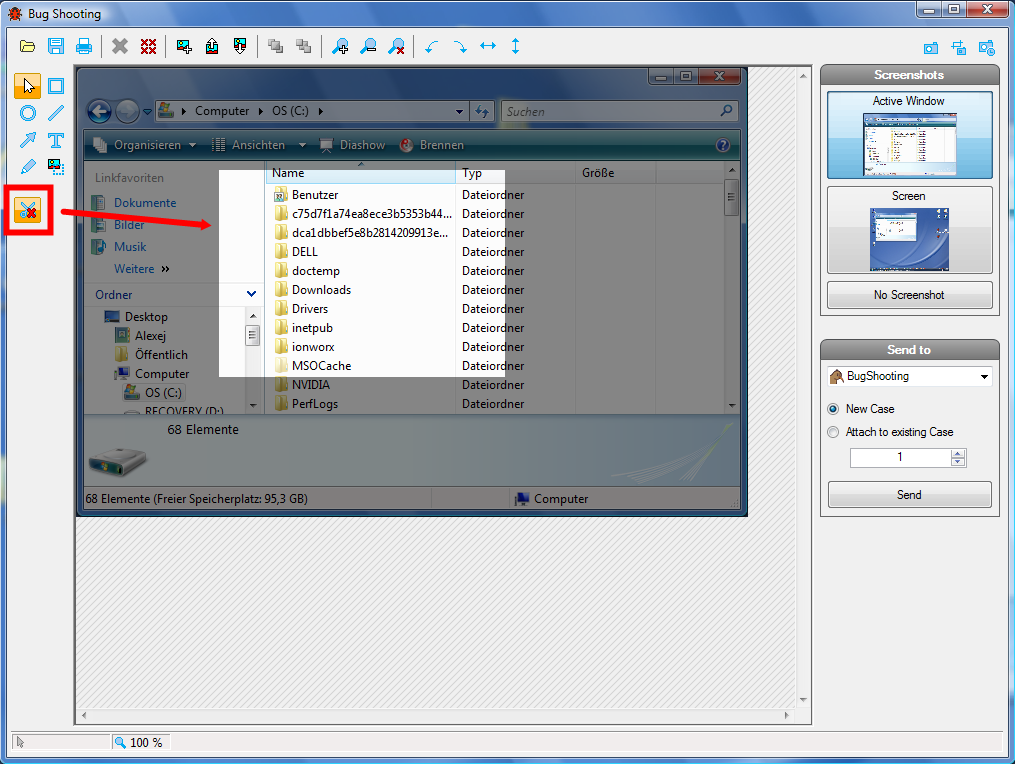Click the zoom in magnifier icon

pos(341,46)
